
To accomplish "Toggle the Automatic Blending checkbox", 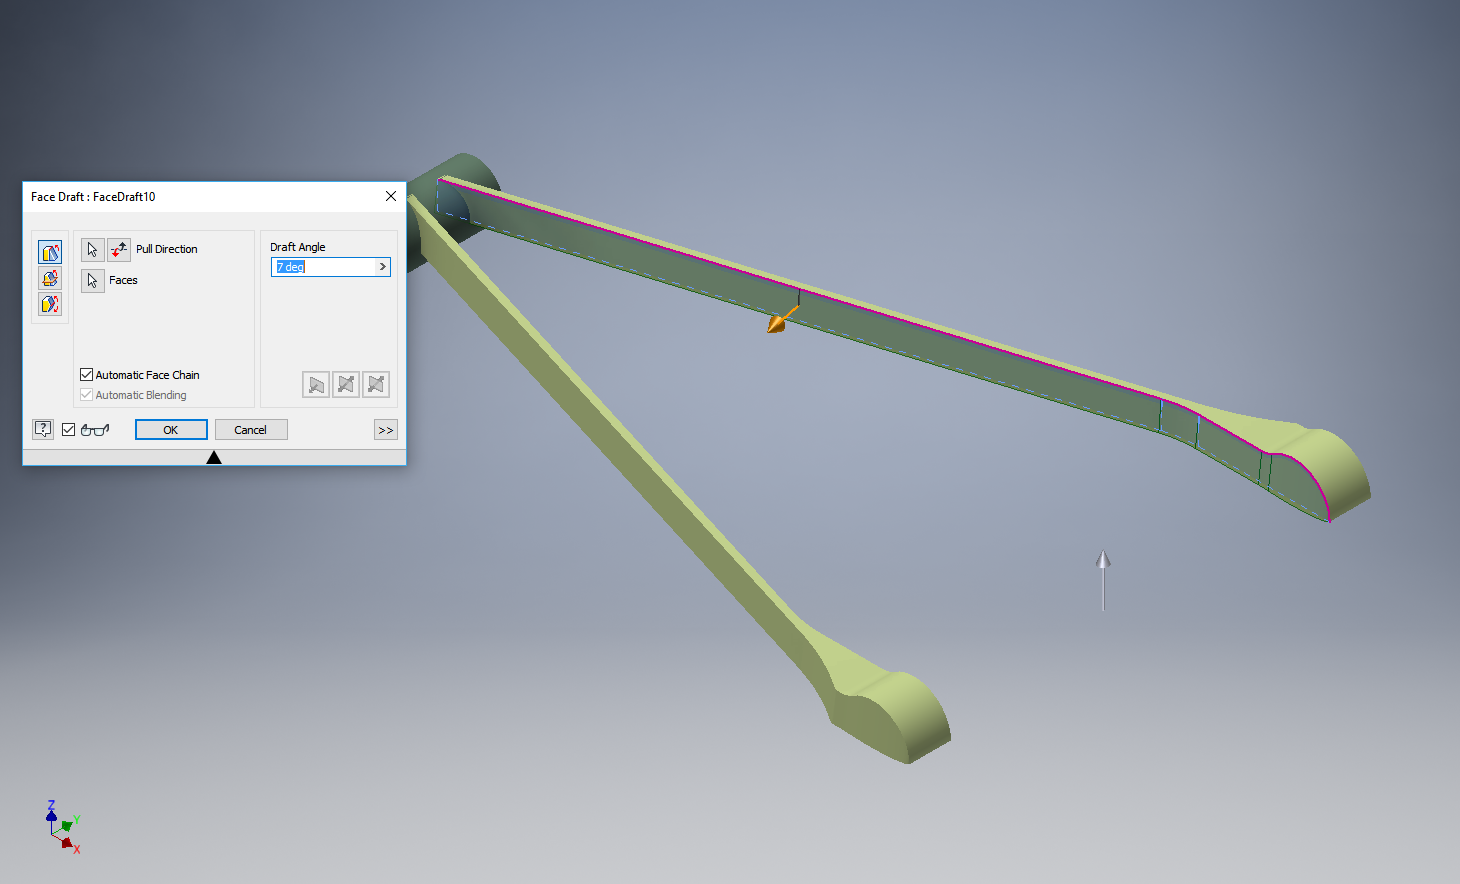I will (x=87, y=395).
